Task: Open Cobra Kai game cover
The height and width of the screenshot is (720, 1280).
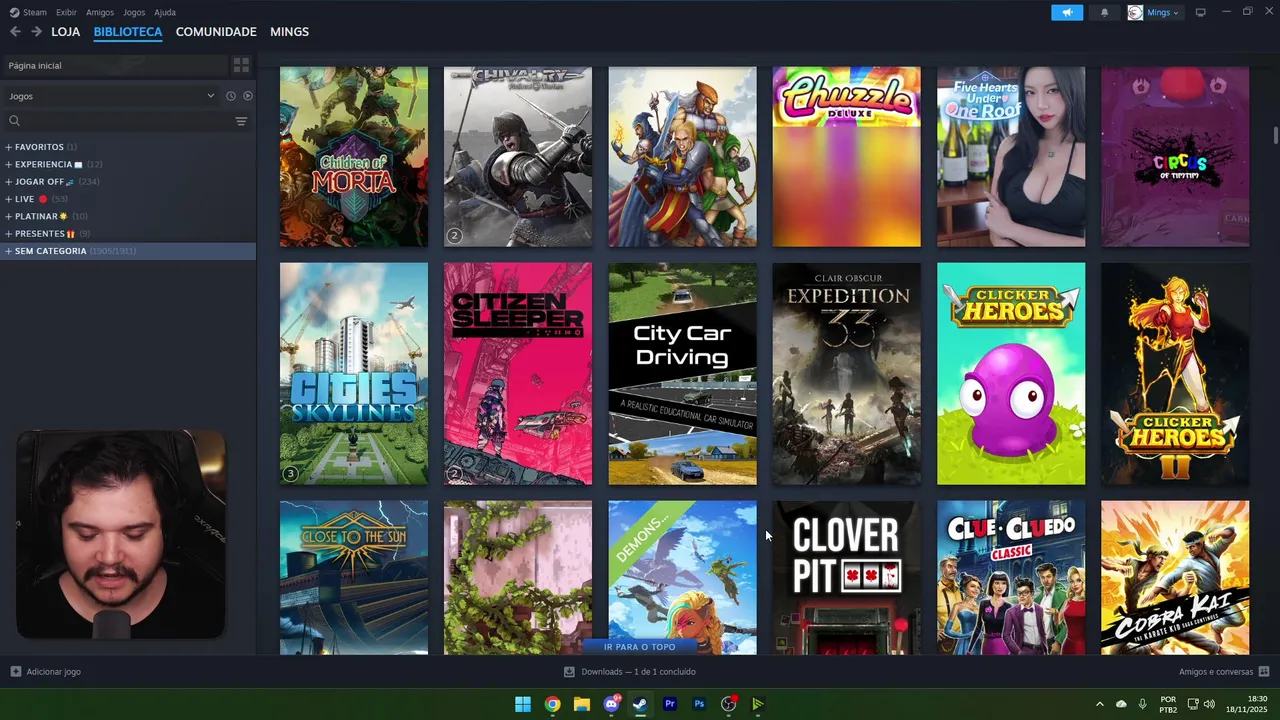Action: click(x=1175, y=578)
